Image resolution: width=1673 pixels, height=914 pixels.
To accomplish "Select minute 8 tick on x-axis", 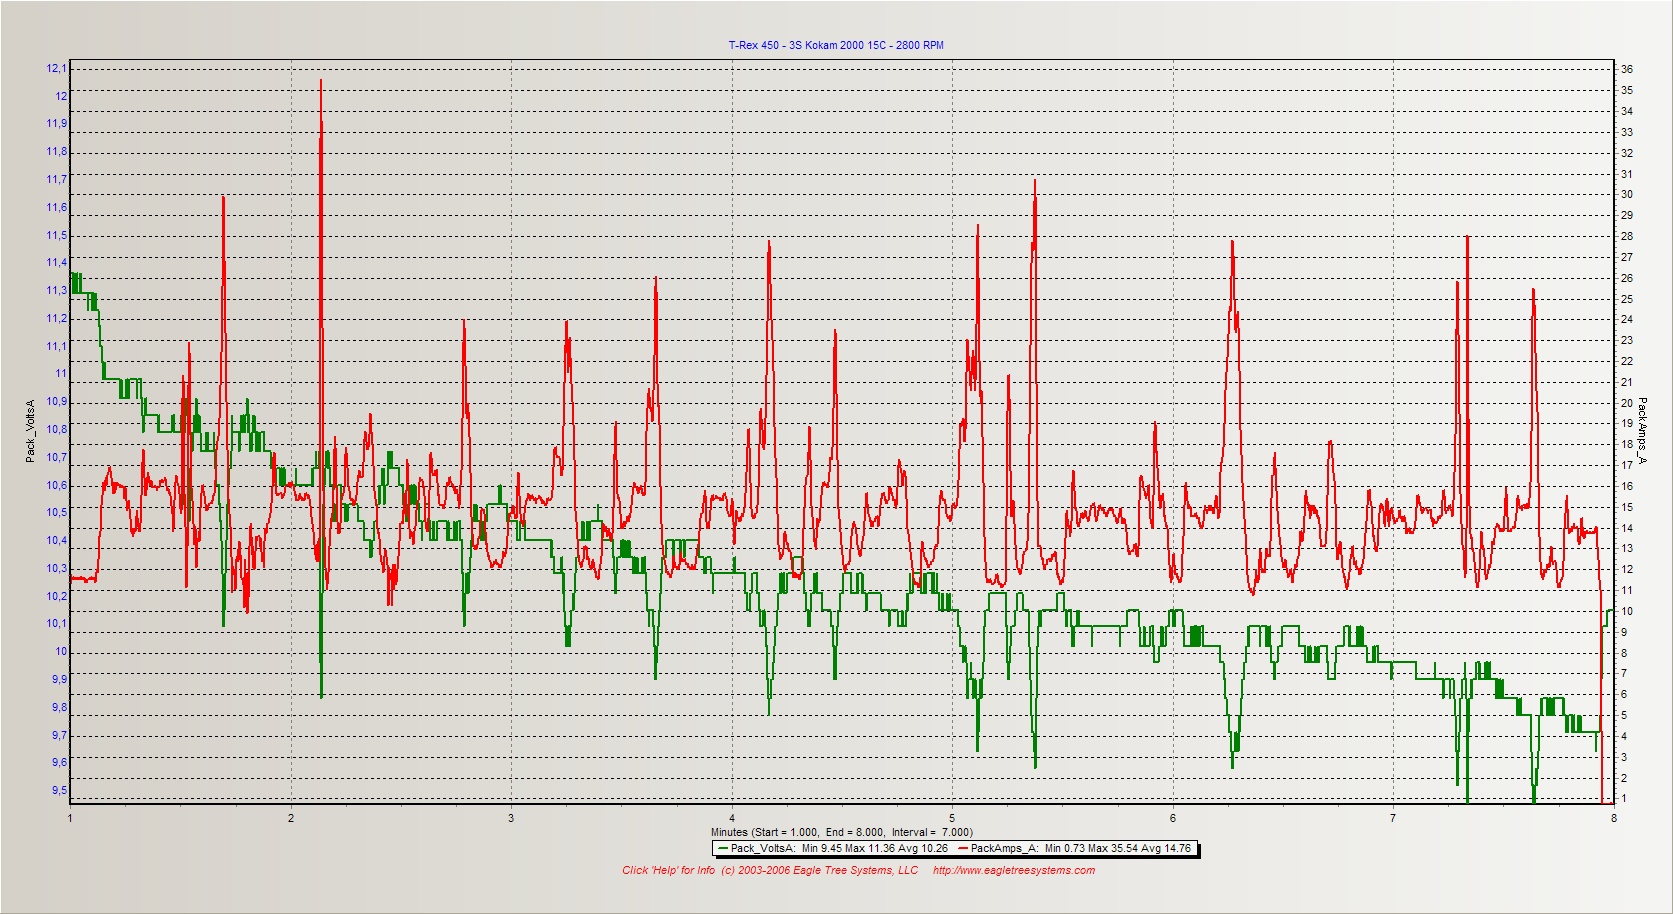I will [x=1613, y=818].
